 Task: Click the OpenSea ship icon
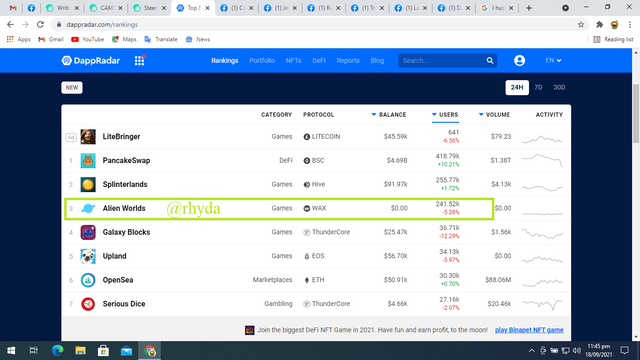coord(88,280)
